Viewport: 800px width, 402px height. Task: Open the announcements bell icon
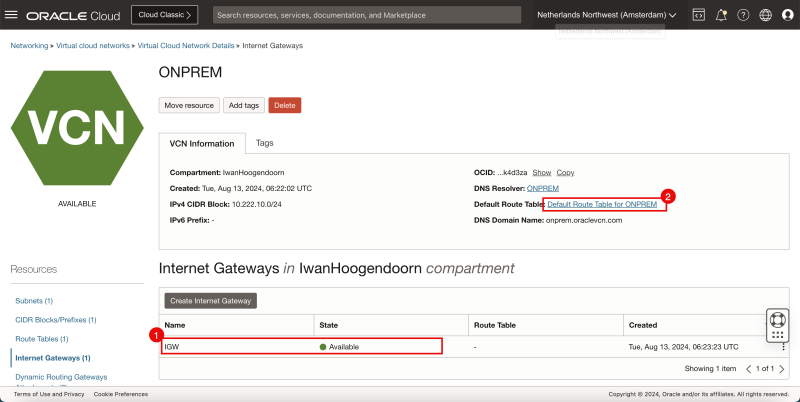[720, 15]
